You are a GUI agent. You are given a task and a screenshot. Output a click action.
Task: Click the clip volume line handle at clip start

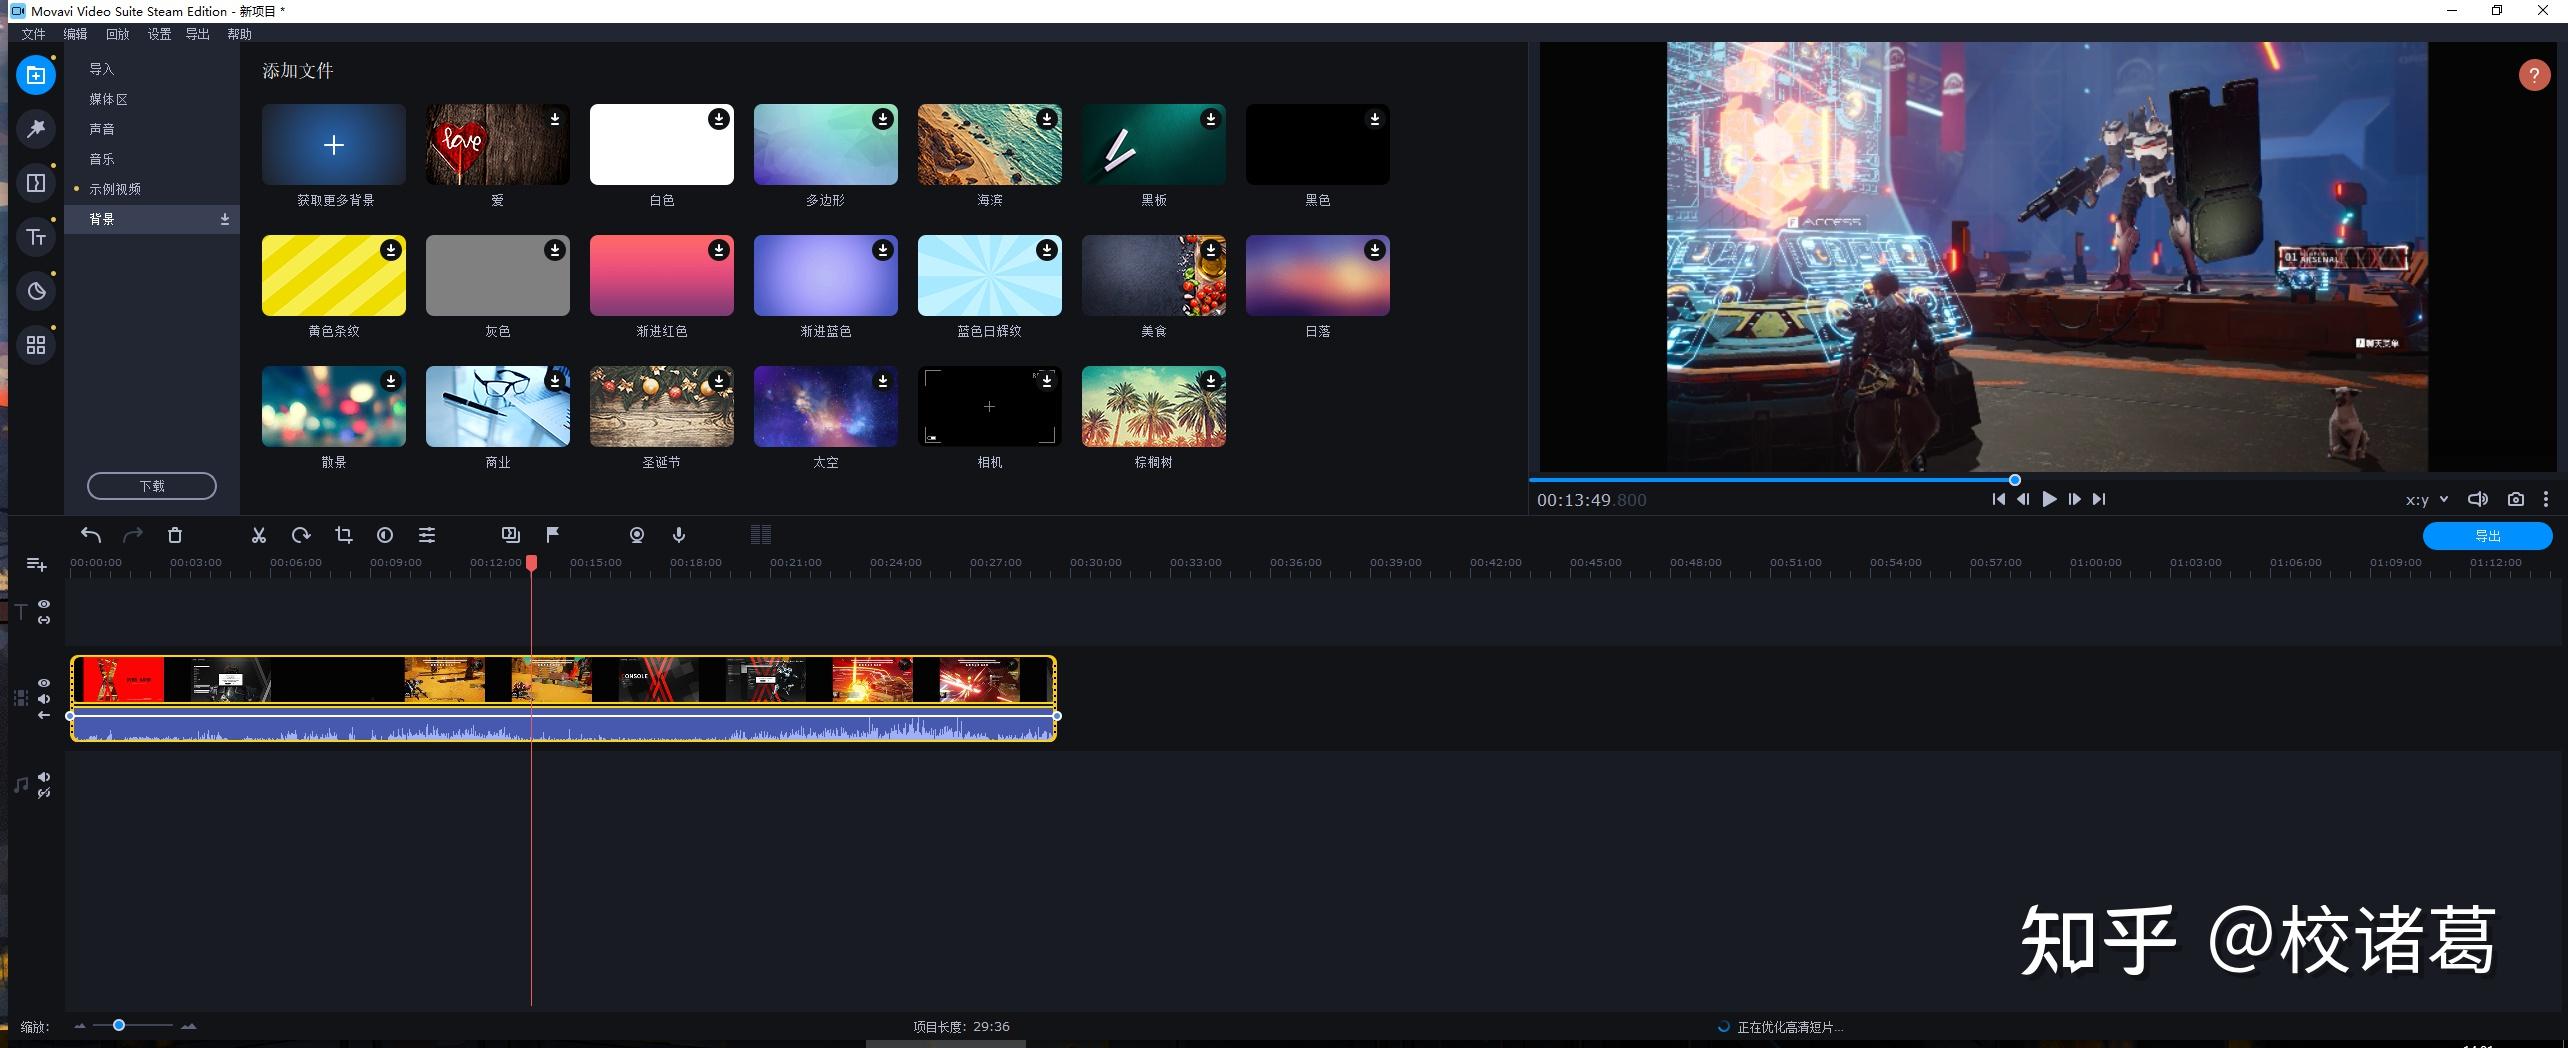[x=70, y=716]
